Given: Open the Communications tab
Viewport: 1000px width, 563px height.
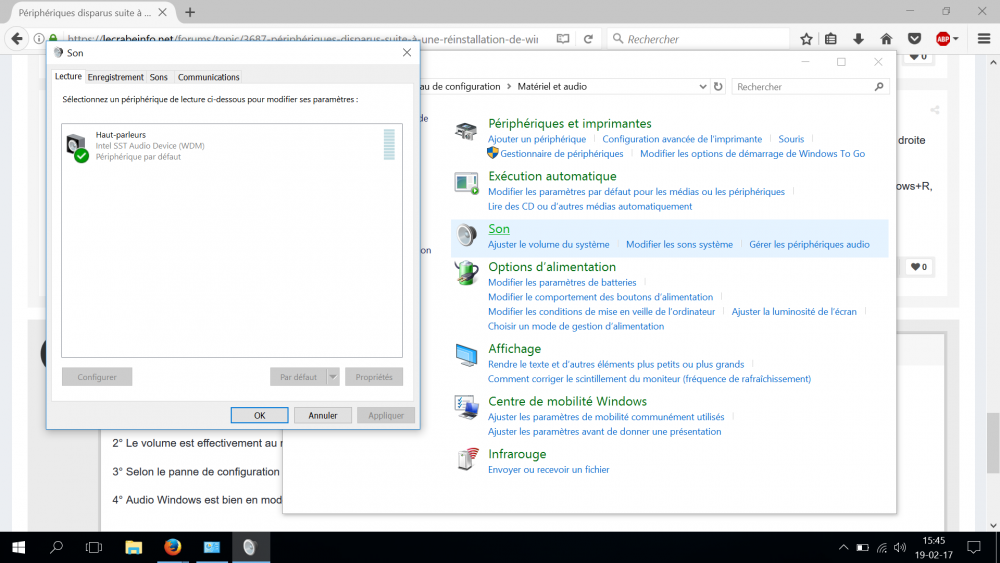Looking at the screenshot, I should [x=208, y=77].
